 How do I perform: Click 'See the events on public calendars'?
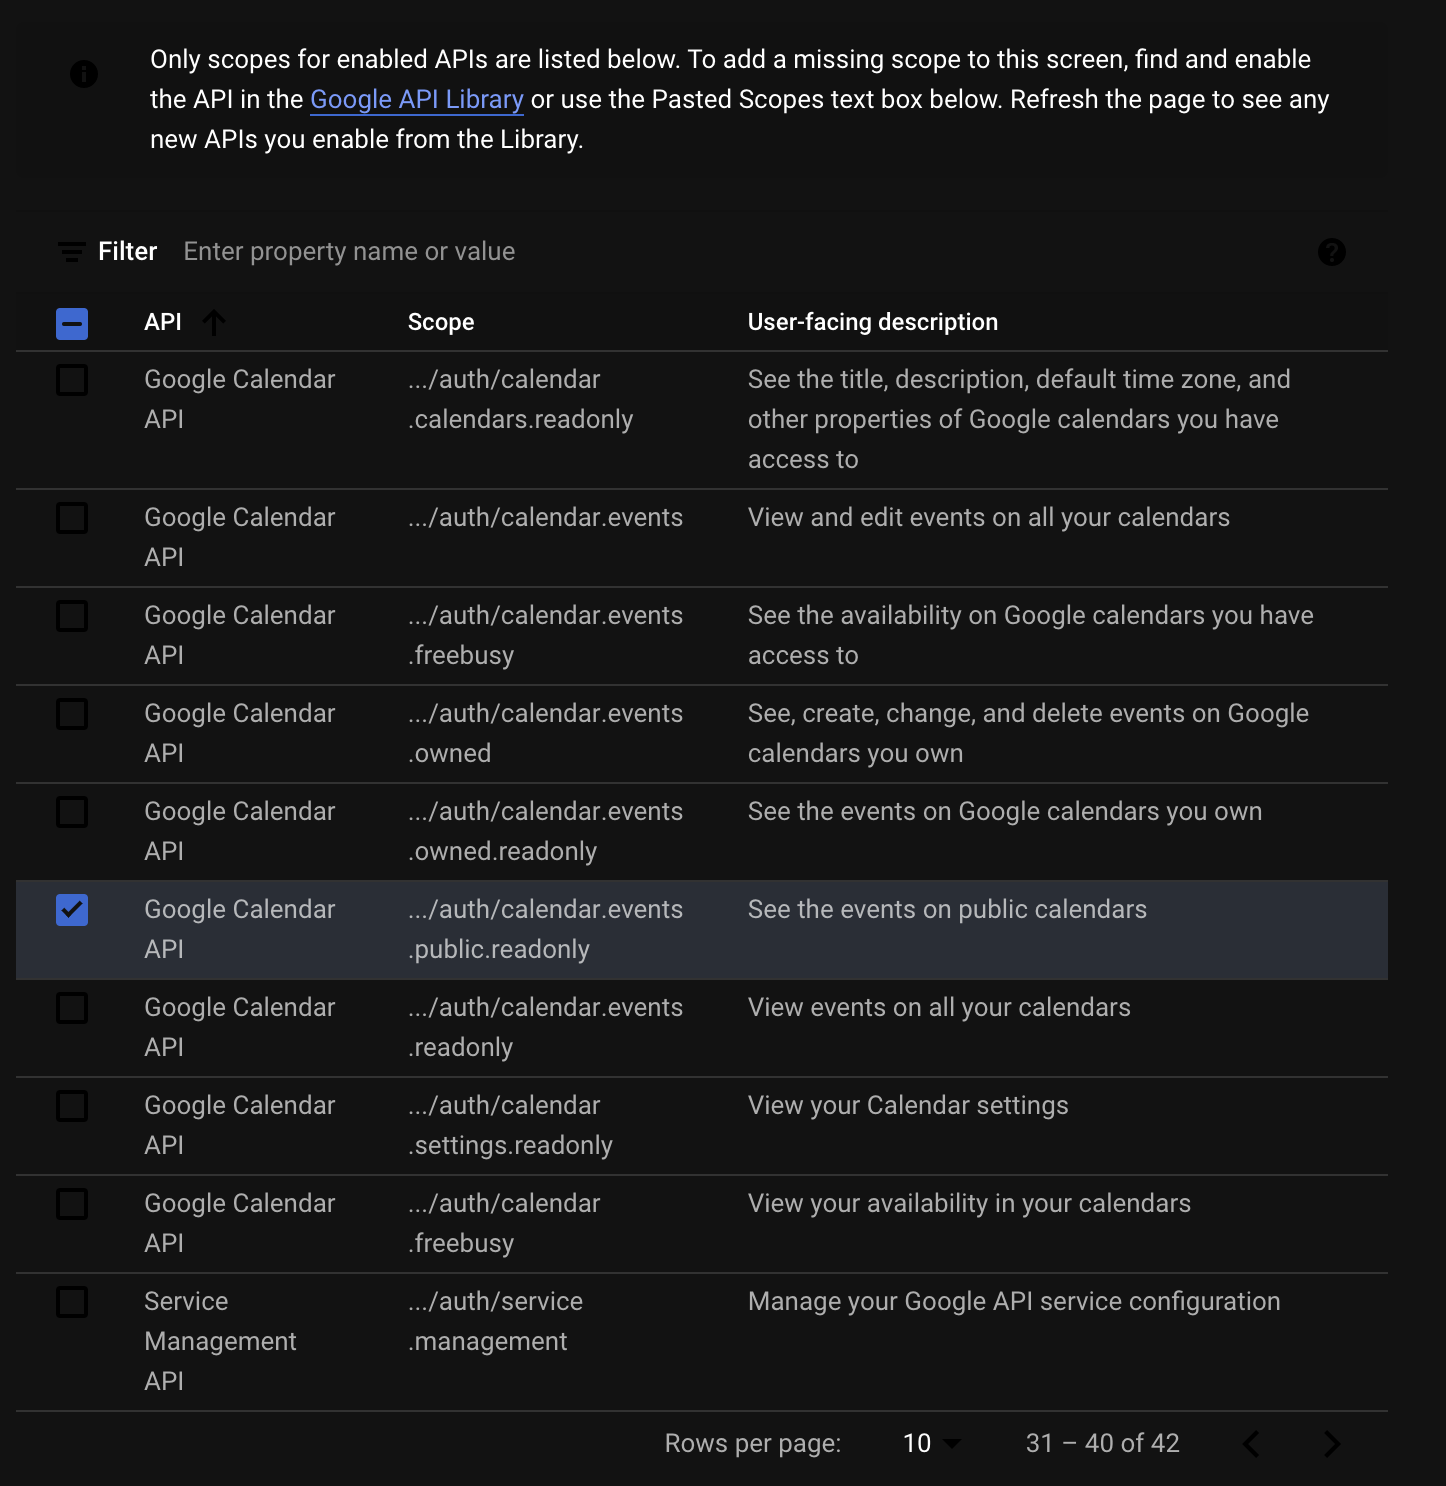pyautogui.click(x=947, y=909)
